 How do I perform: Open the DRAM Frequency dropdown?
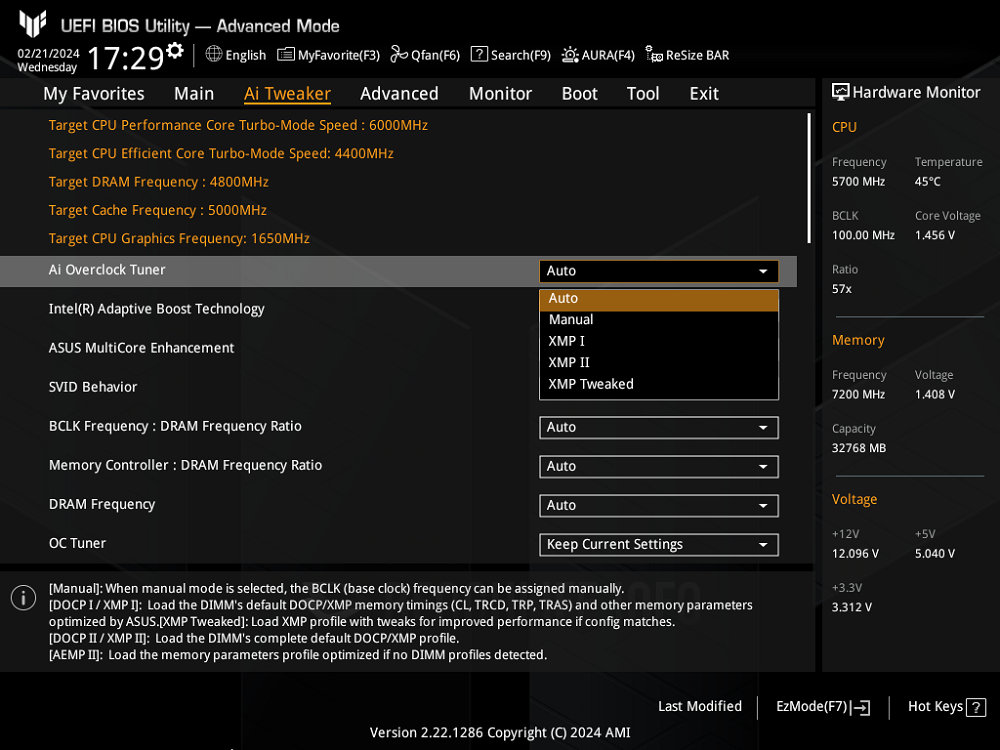658,505
